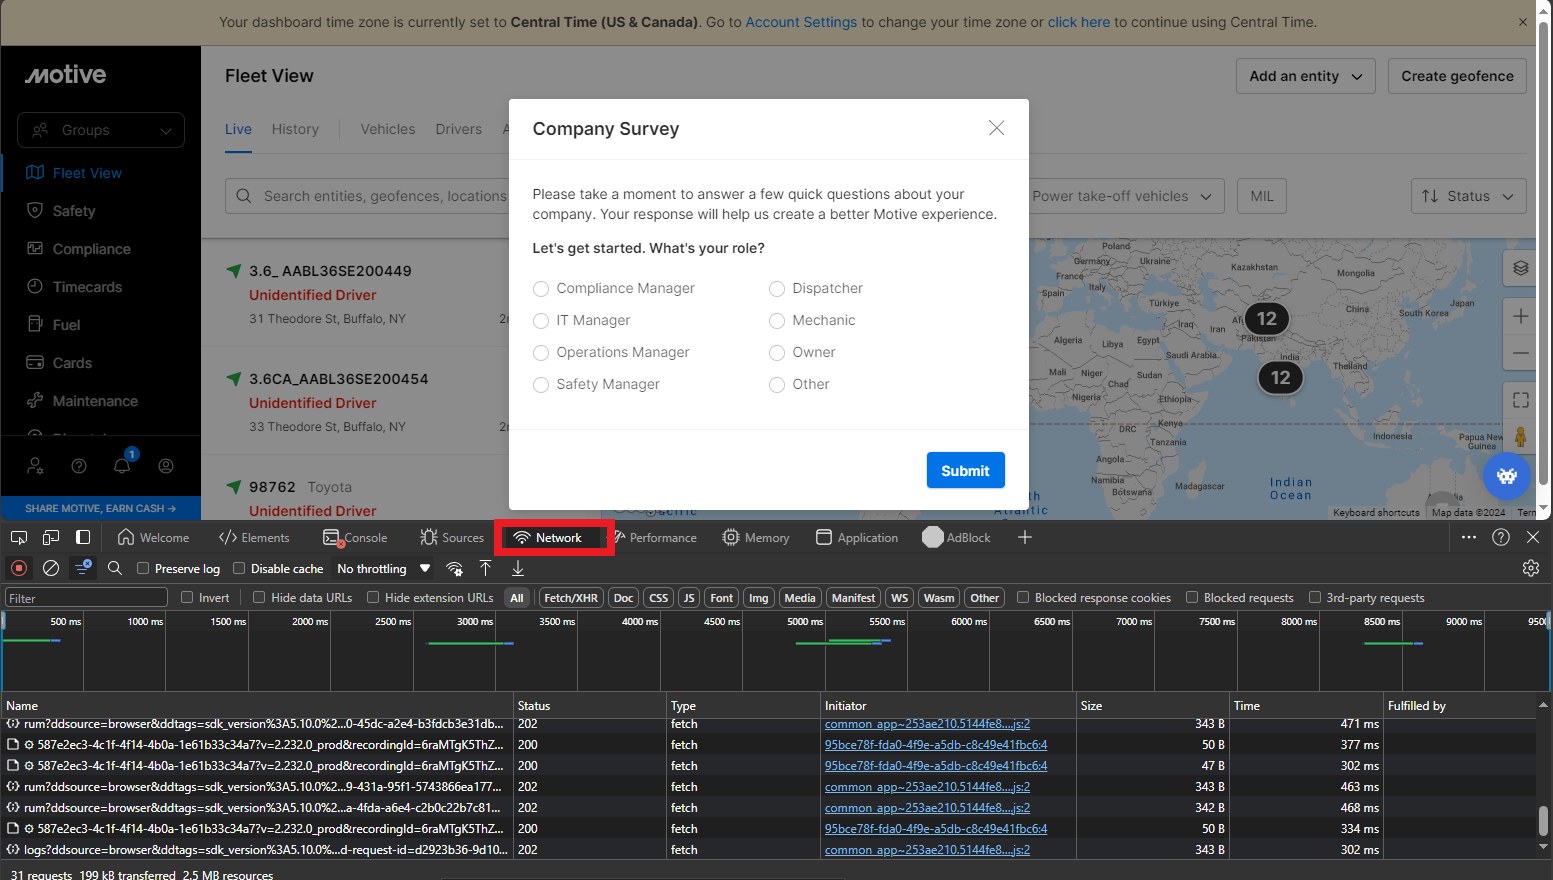Viewport: 1553px width, 880px height.
Task: Check Hide data URLs
Action: [x=259, y=597]
